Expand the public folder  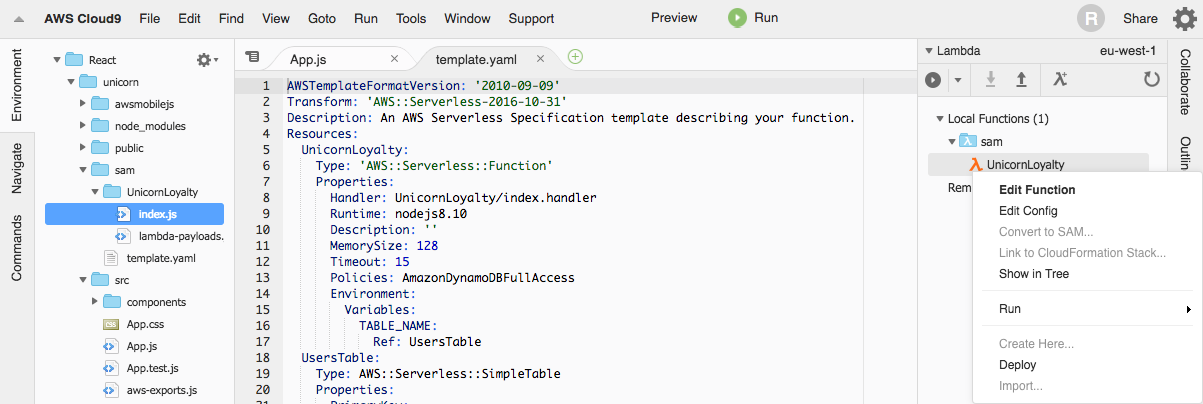point(82,148)
